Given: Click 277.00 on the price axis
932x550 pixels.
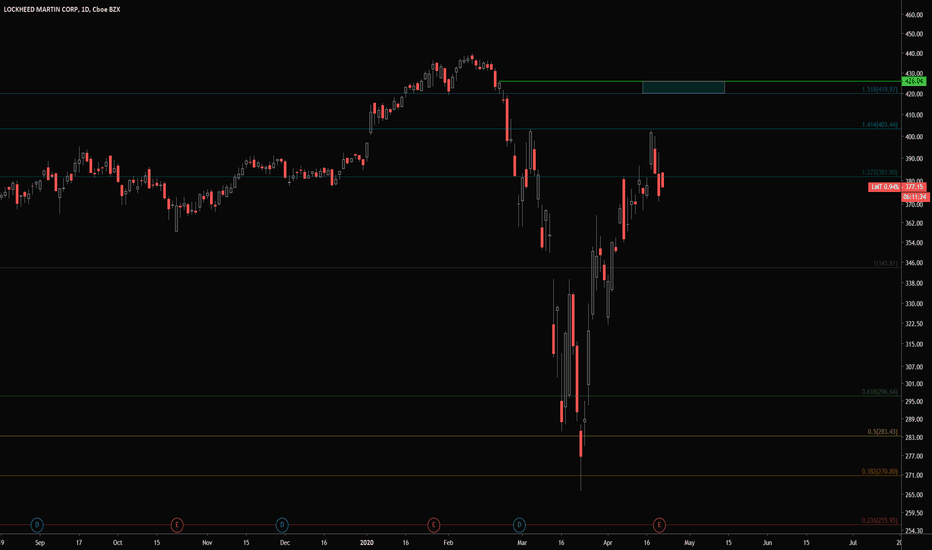Looking at the screenshot, I should pos(914,456).
